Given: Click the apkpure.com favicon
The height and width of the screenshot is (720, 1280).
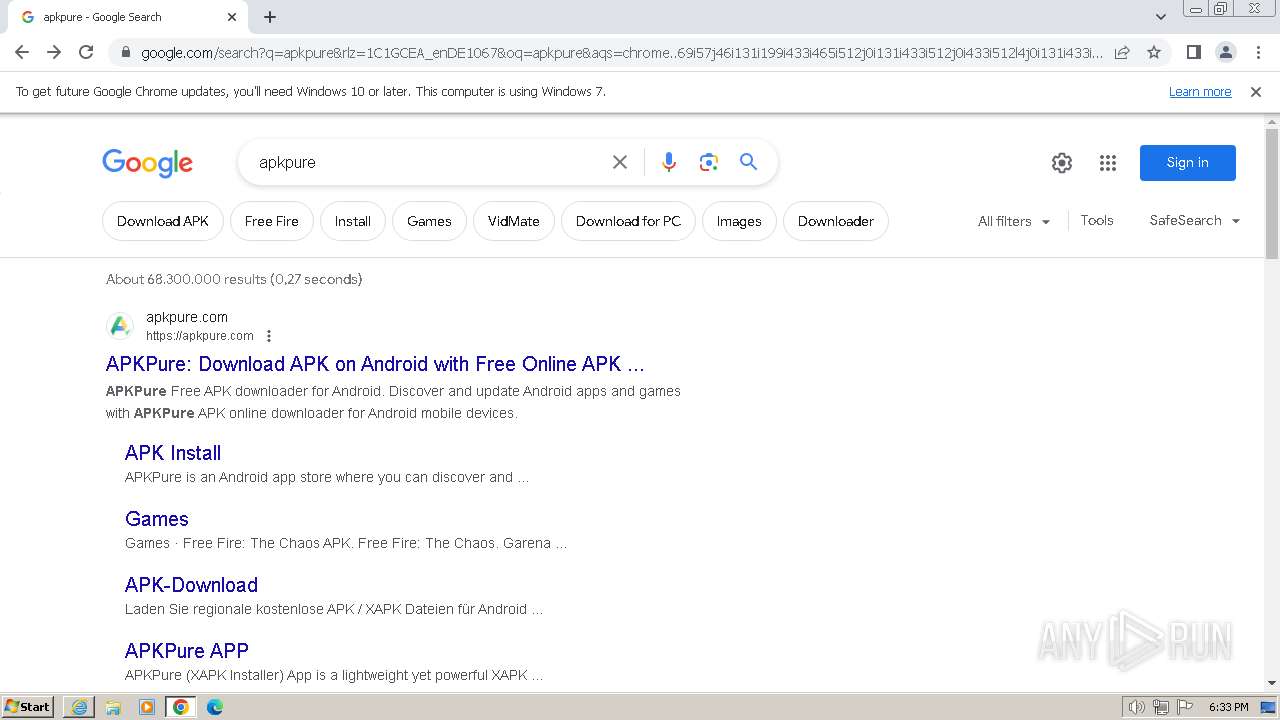Looking at the screenshot, I should (x=120, y=326).
